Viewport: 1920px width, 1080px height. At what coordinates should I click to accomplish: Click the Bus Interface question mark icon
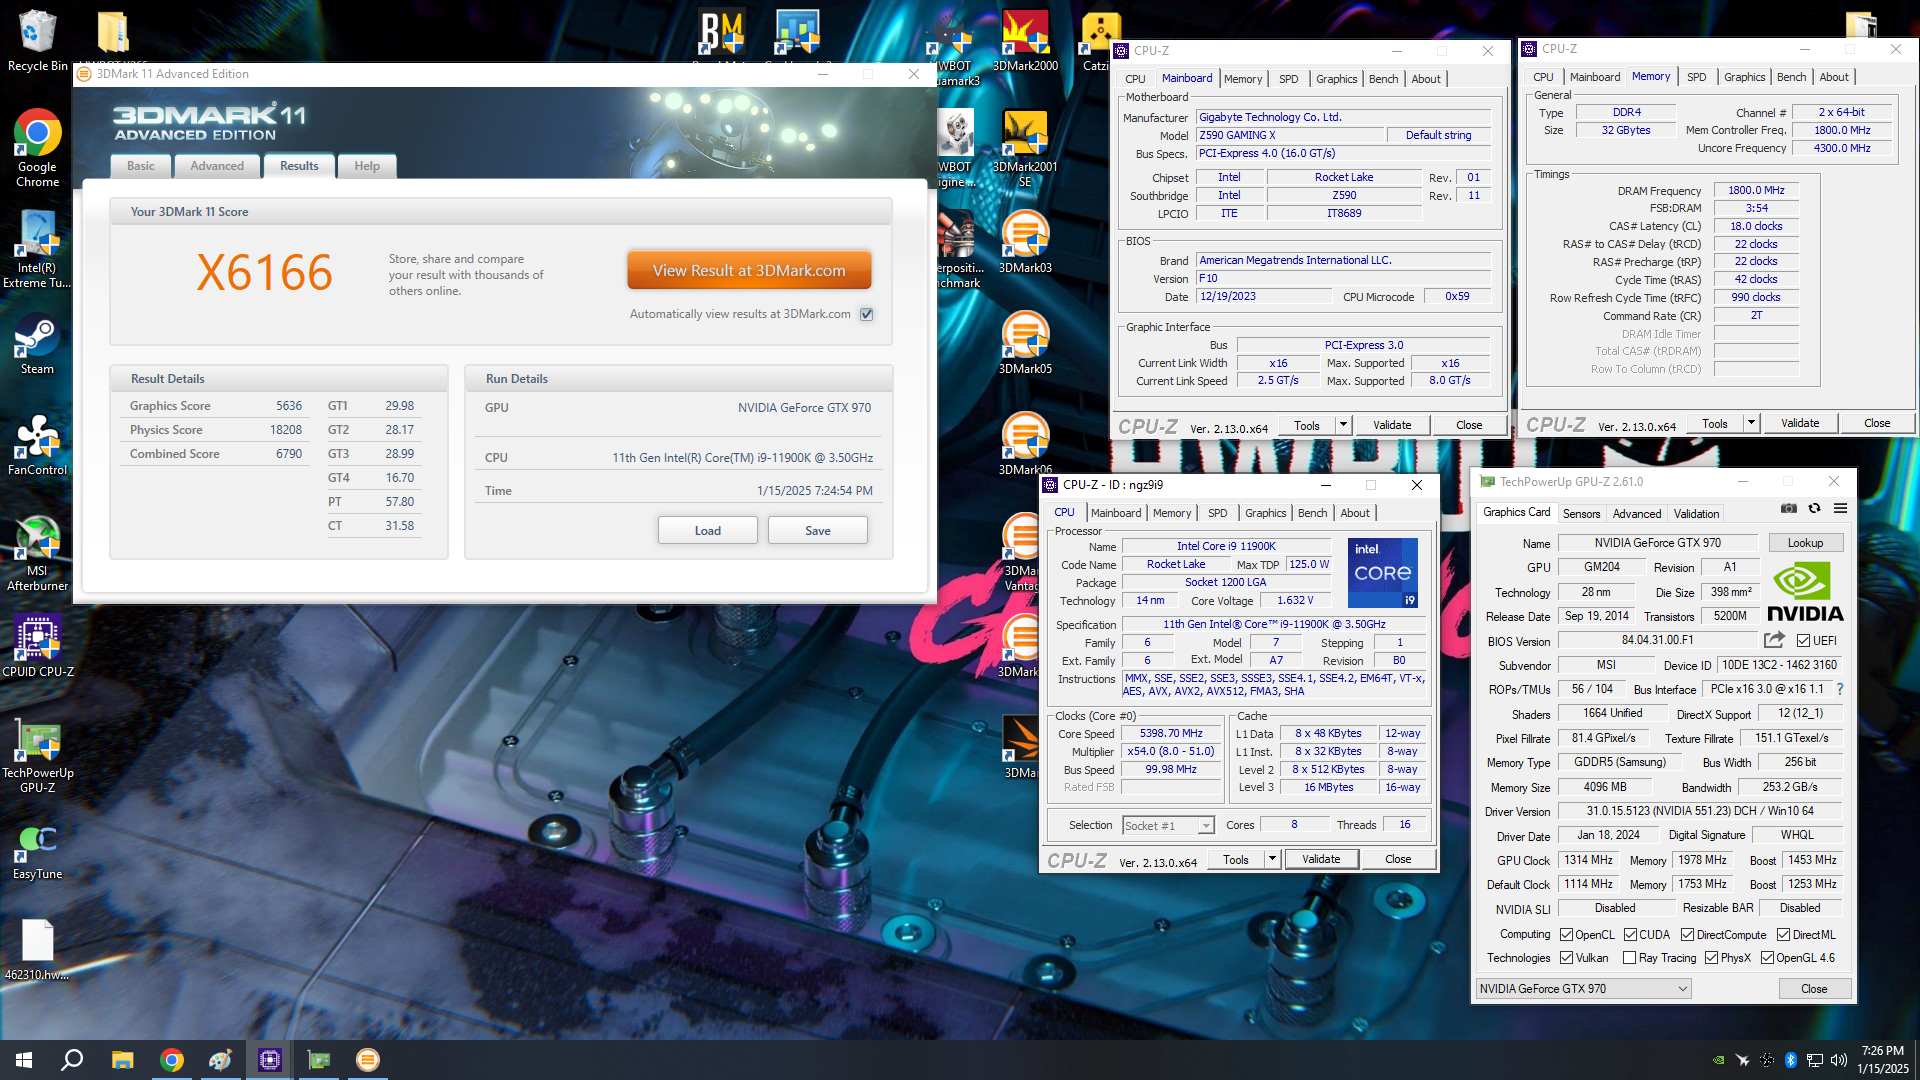tap(1839, 689)
